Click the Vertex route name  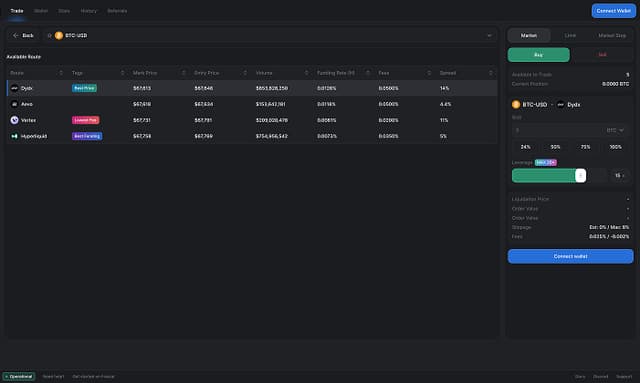click(x=28, y=120)
